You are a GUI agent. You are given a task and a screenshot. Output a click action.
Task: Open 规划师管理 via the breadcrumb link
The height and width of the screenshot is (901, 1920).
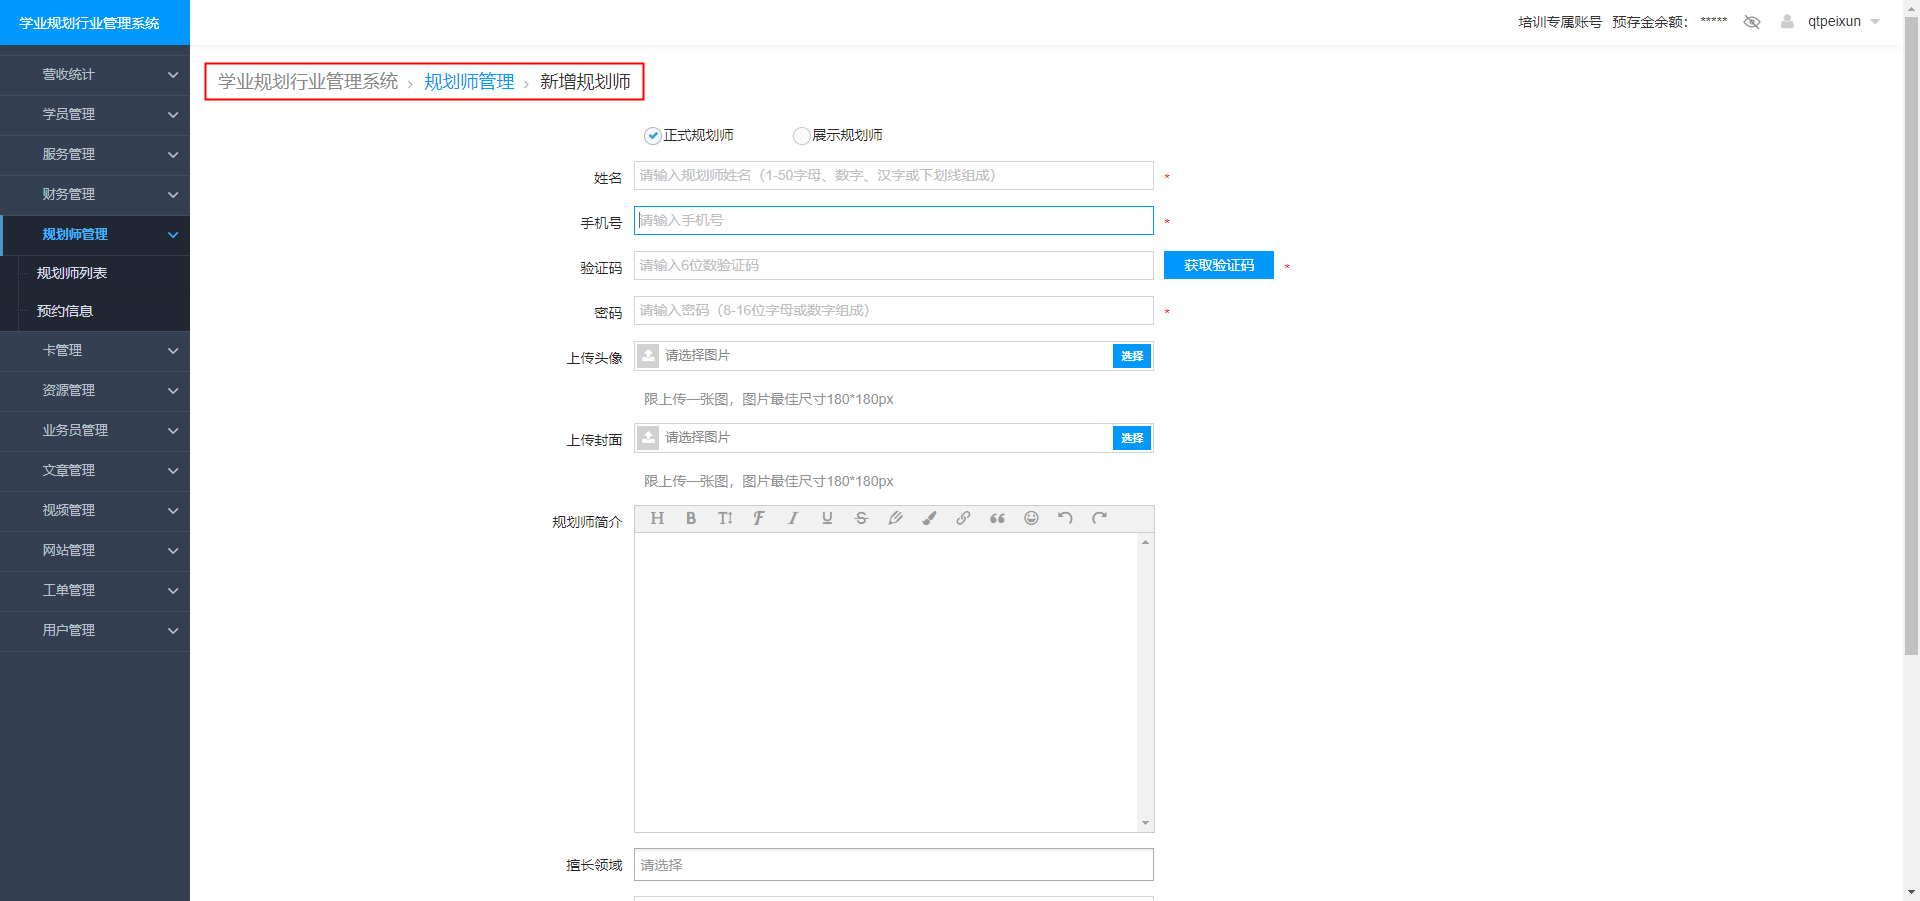coord(466,82)
